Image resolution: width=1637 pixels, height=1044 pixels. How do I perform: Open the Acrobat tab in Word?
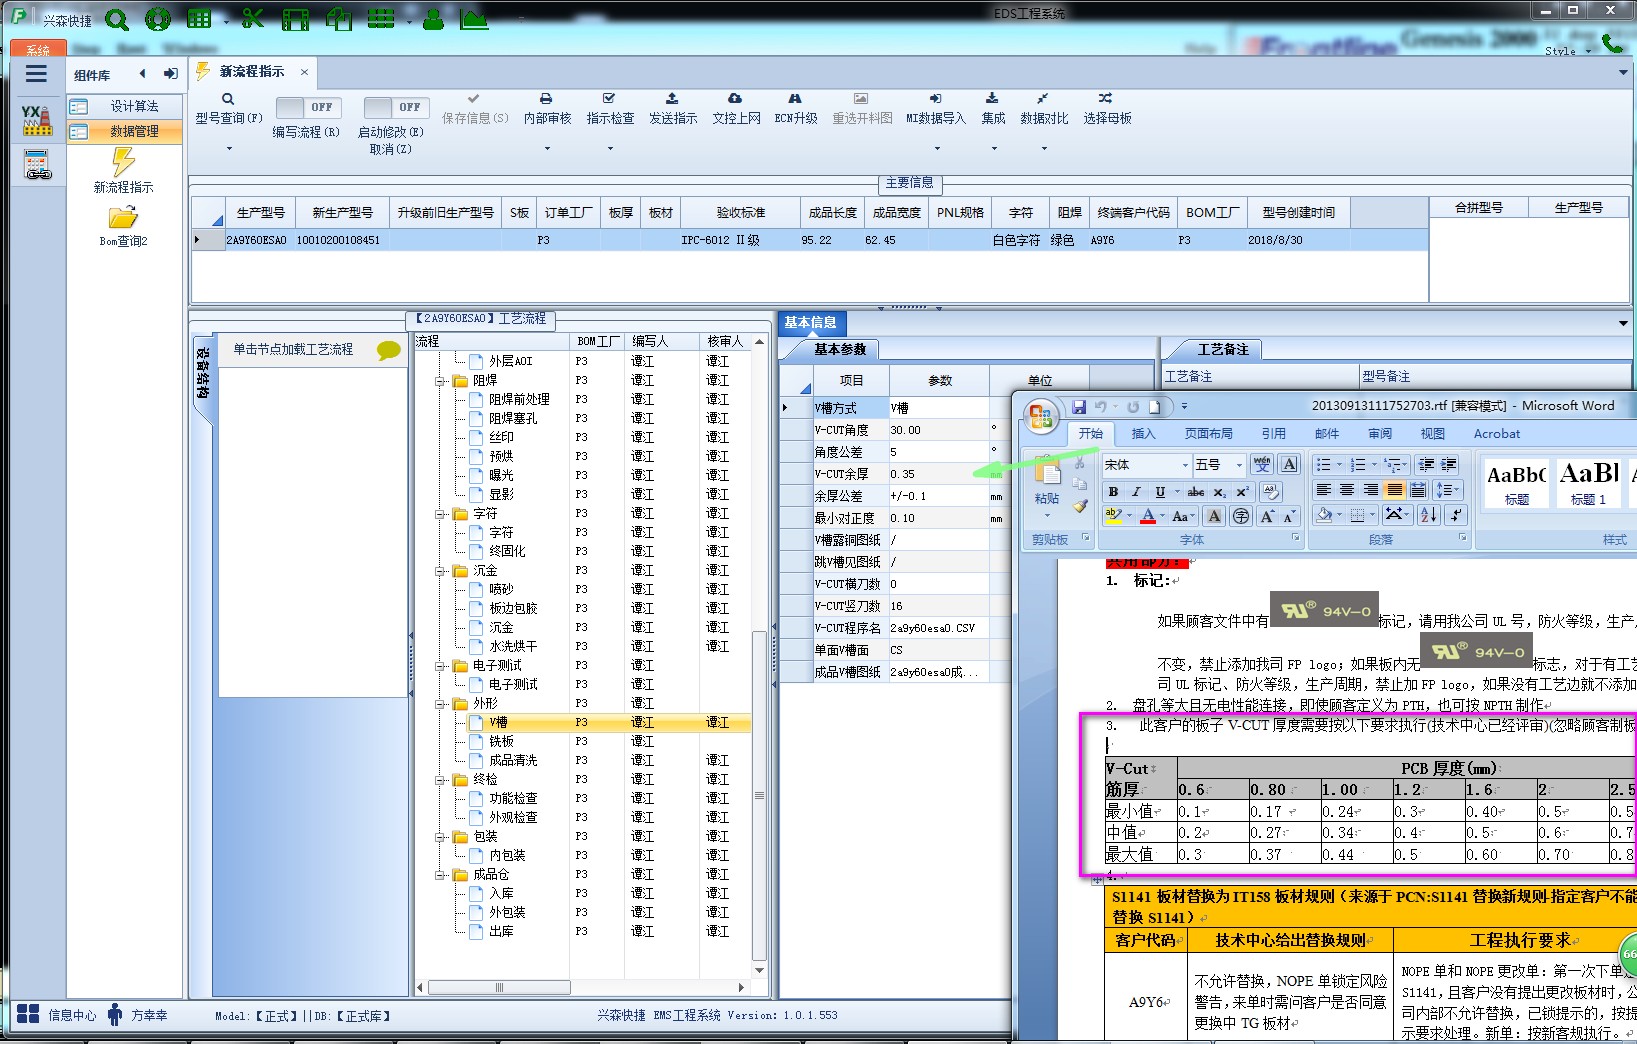[1496, 434]
